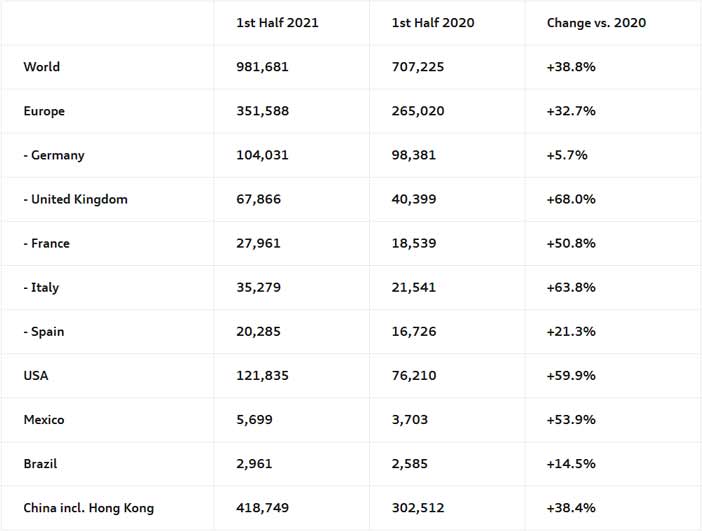Click the United Kingdom row label
702x531 pixels.
pos(76,199)
